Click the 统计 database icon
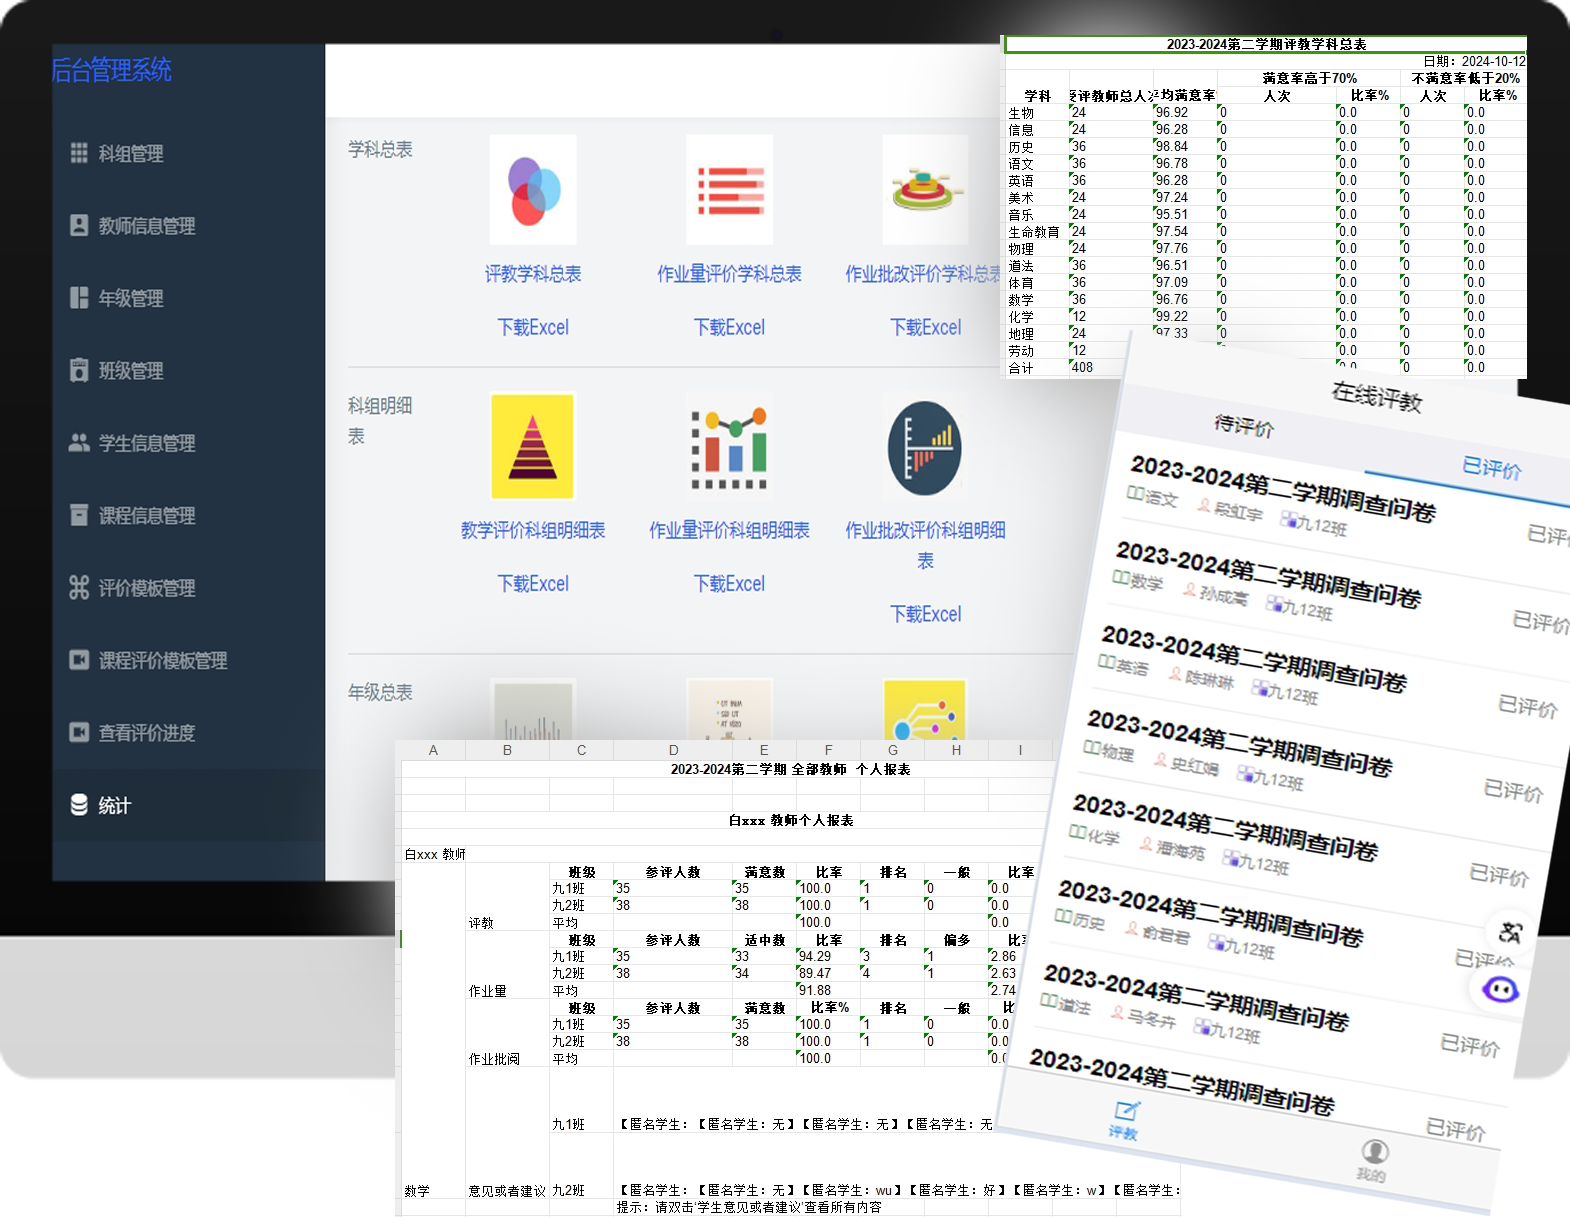Screen dimensions: 1570x1217 [79, 805]
